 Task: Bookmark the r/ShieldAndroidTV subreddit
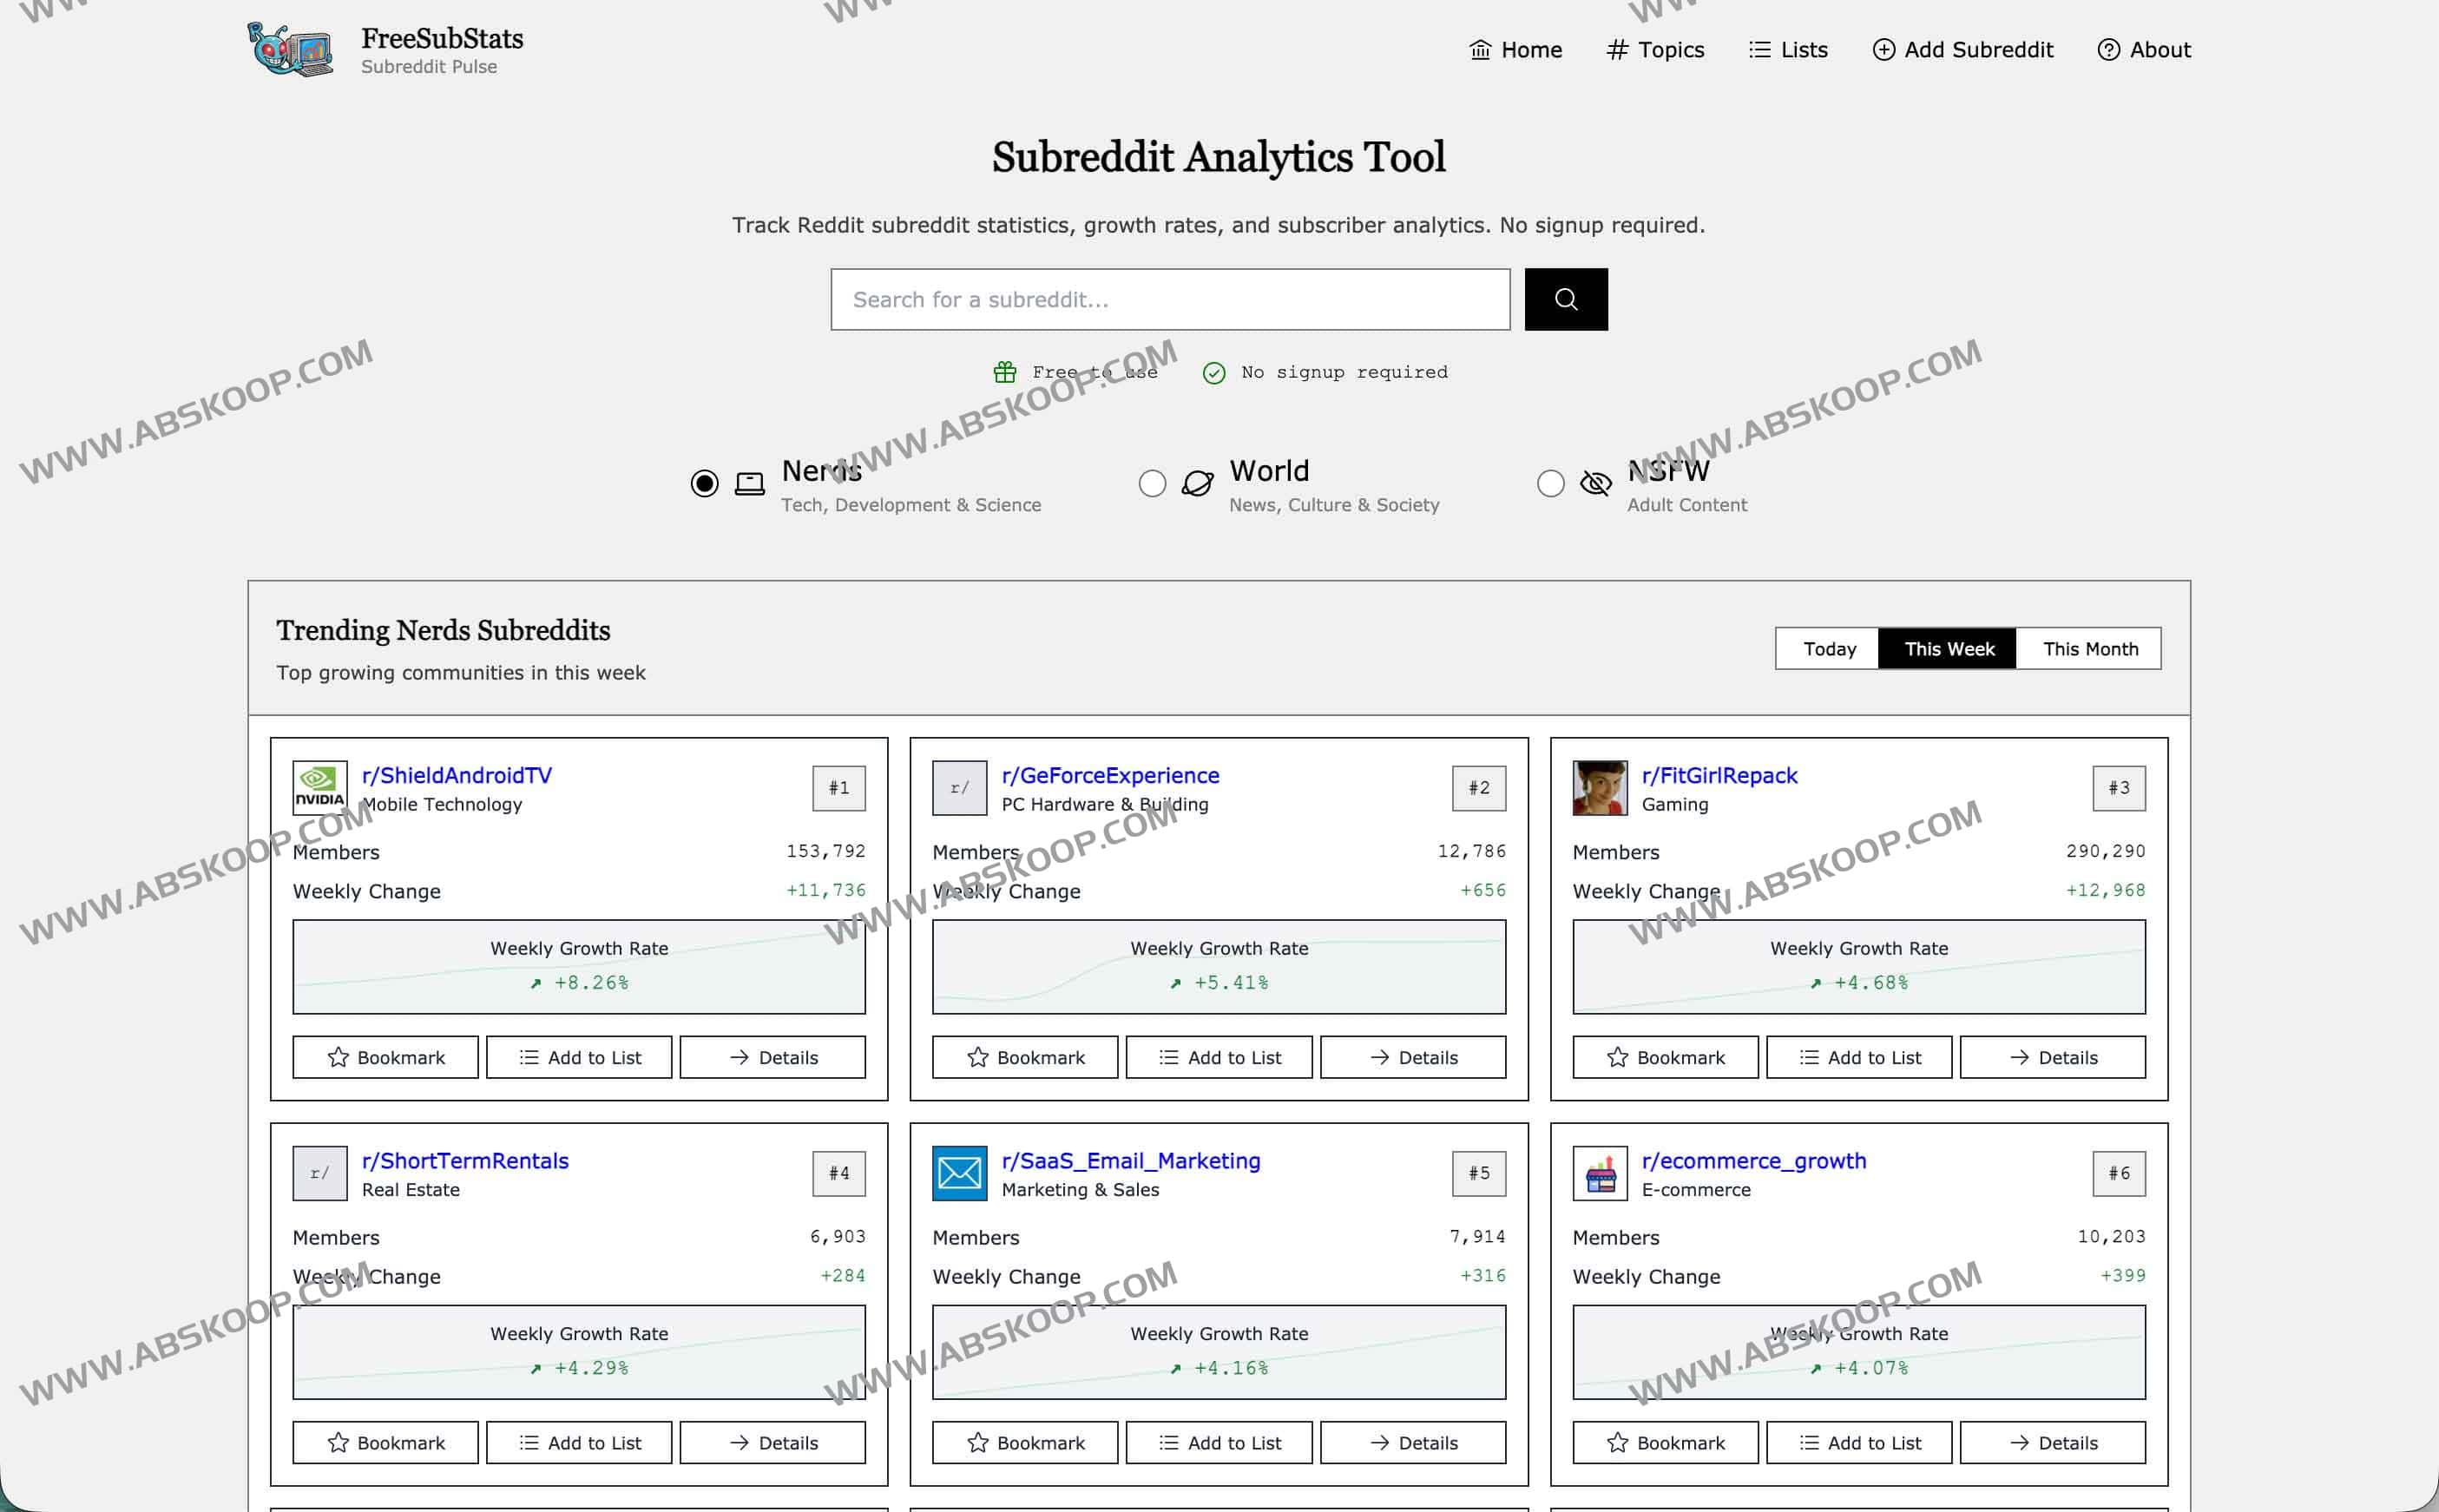[385, 1057]
